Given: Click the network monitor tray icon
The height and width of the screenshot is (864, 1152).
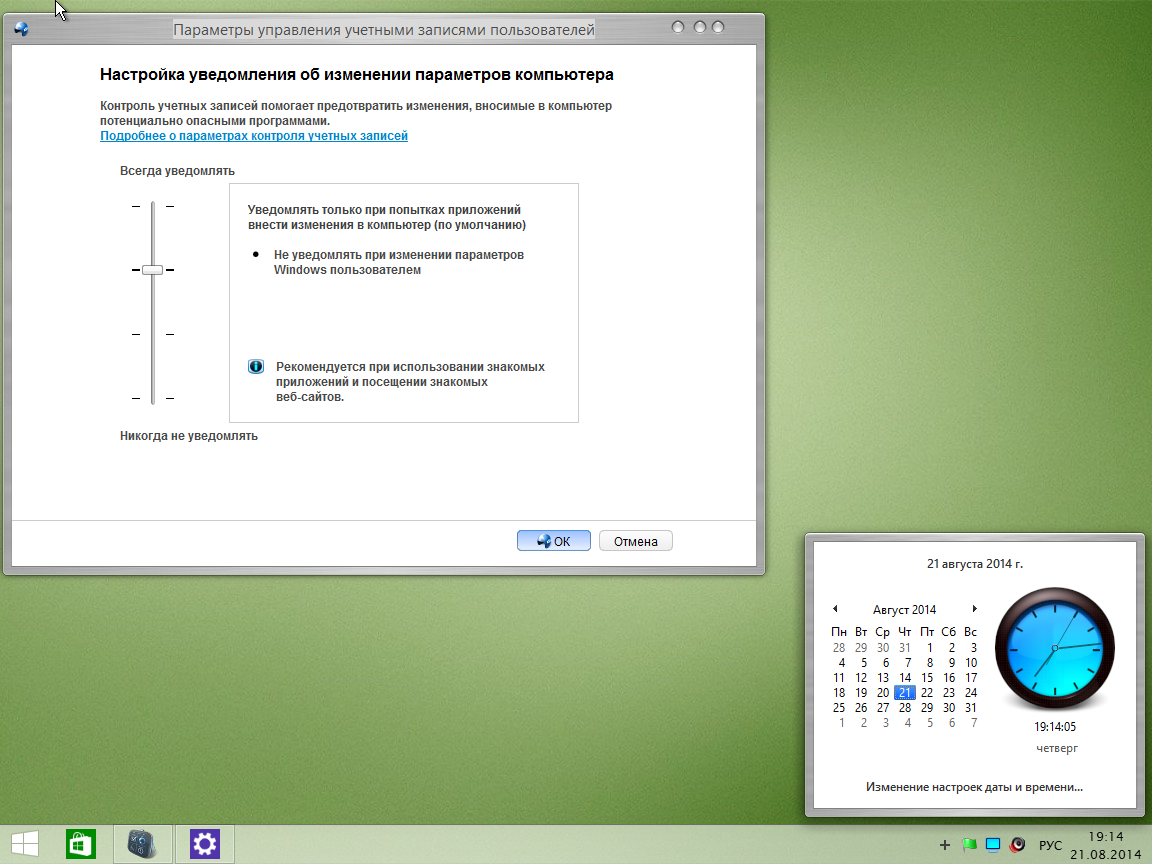Looking at the screenshot, I should point(992,845).
